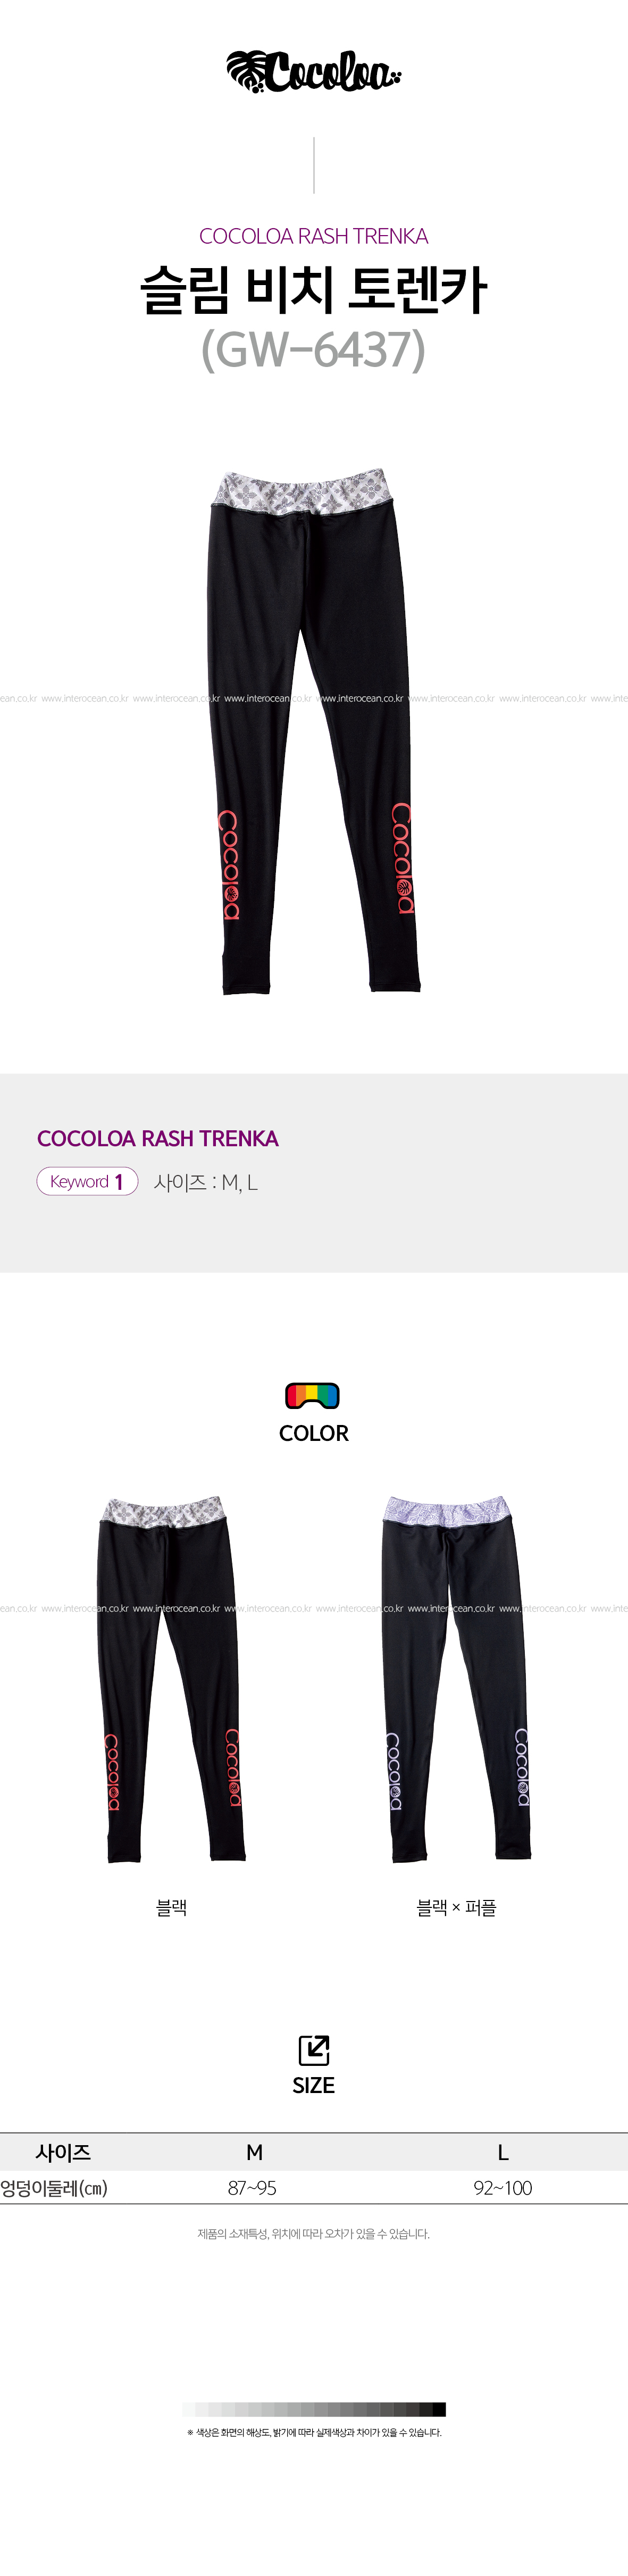
Task: Click the COCOLOA RASH TRENKA heading
Action: click(x=314, y=236)
